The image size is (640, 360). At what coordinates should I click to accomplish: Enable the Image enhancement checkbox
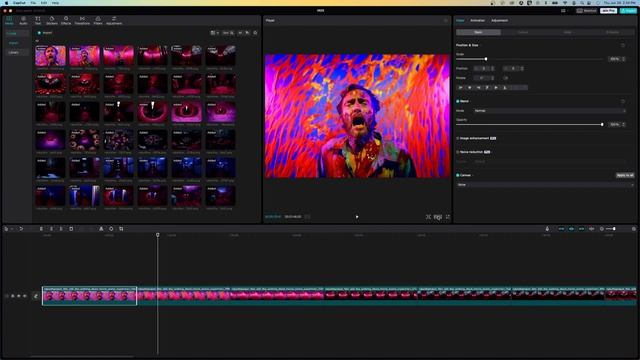[x=458, y=138]
